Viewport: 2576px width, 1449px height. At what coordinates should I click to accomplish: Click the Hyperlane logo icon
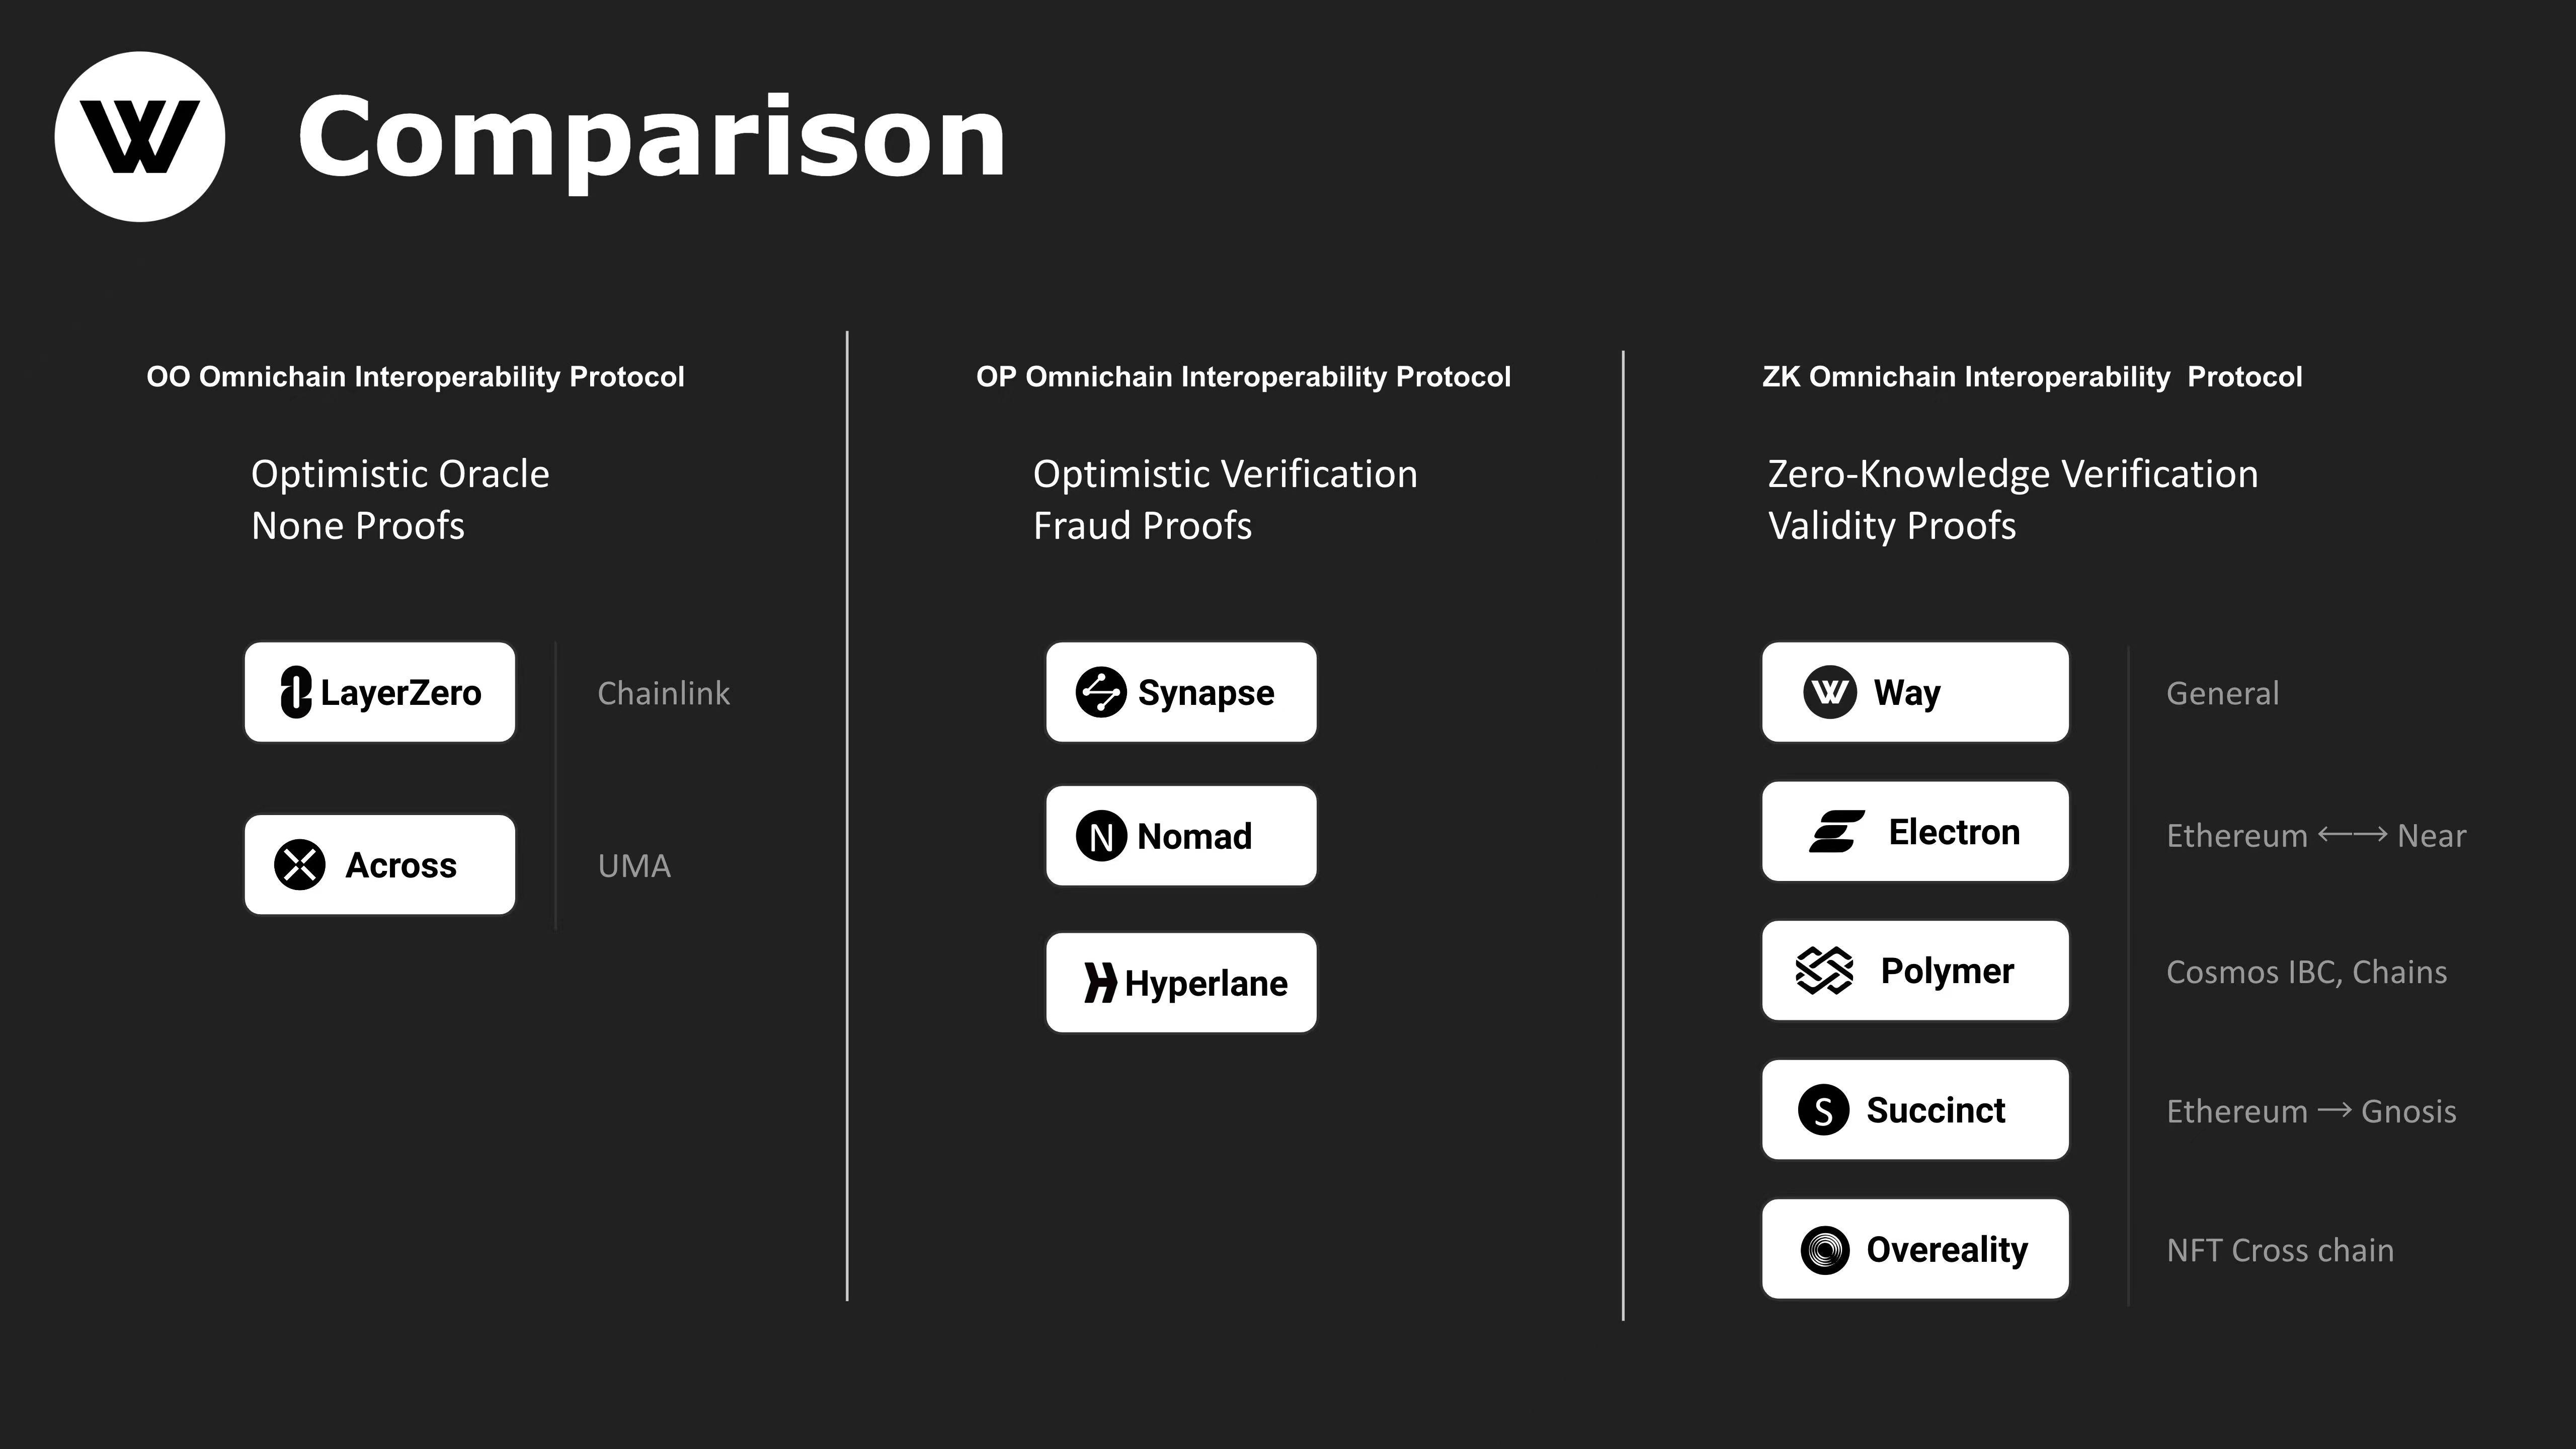point(1100,983)
